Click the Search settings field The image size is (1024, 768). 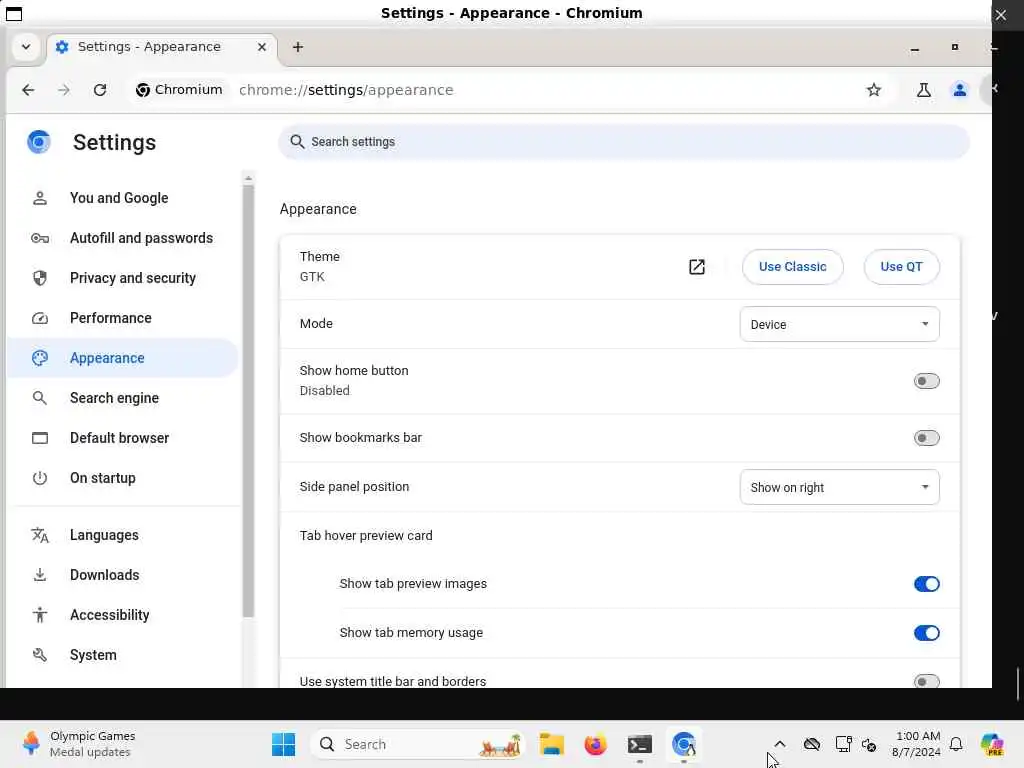[x=624, y=142]
